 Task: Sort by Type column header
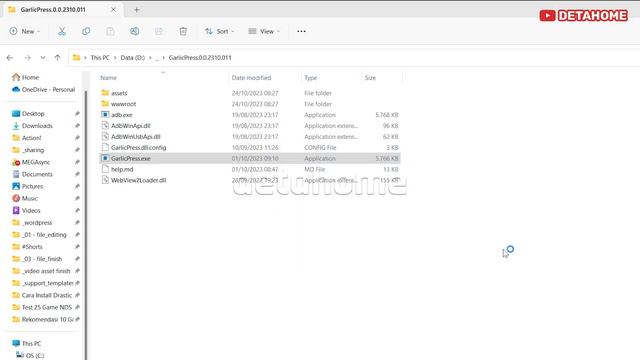[x=311, y=78]
